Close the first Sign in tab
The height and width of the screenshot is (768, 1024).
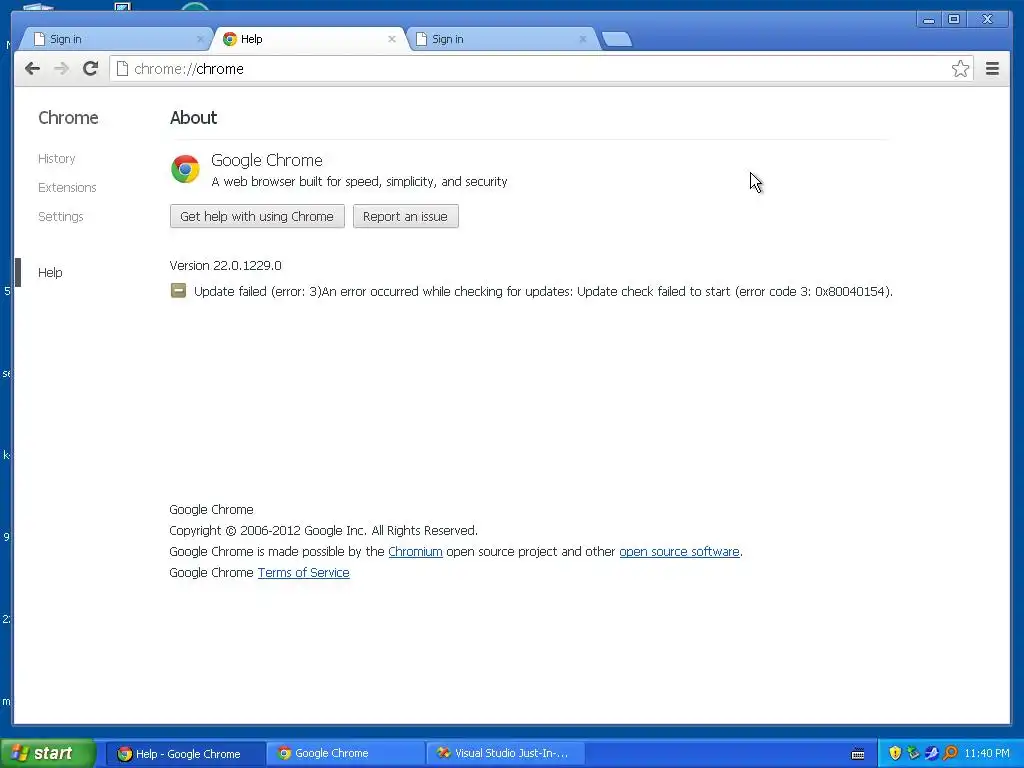pos(200,39)
